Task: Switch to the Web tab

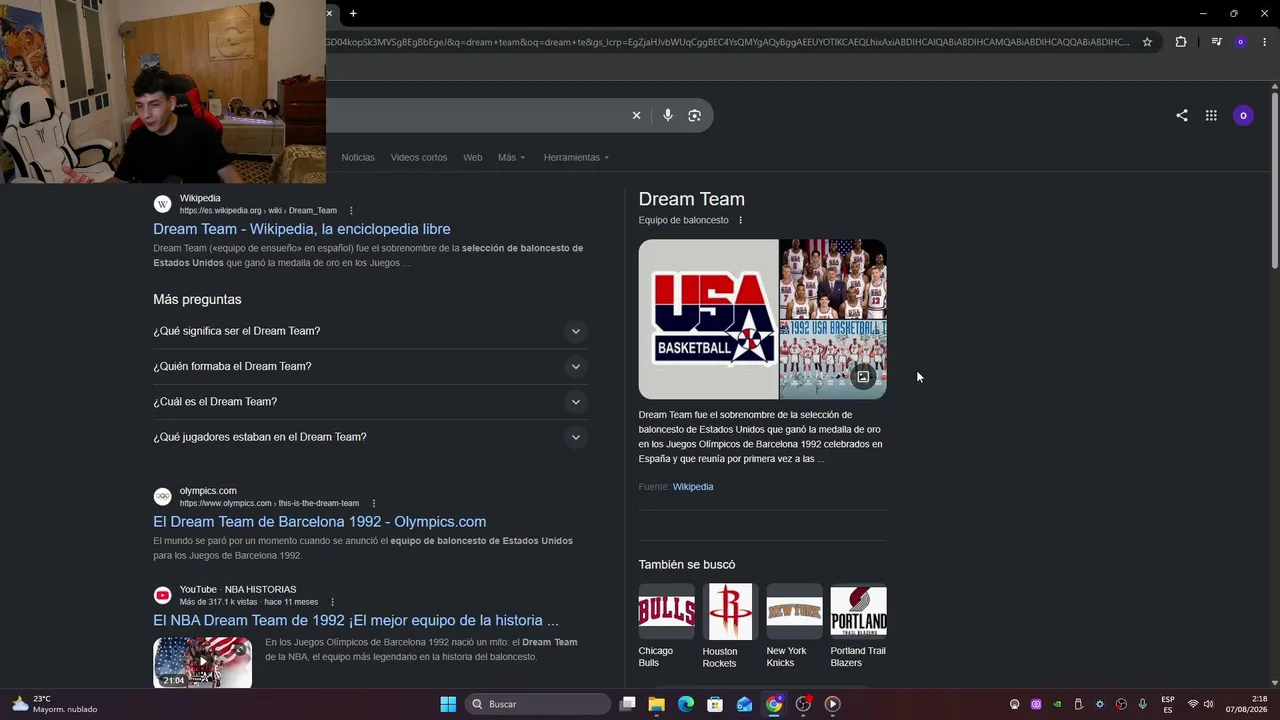Action: pos(472,157)
